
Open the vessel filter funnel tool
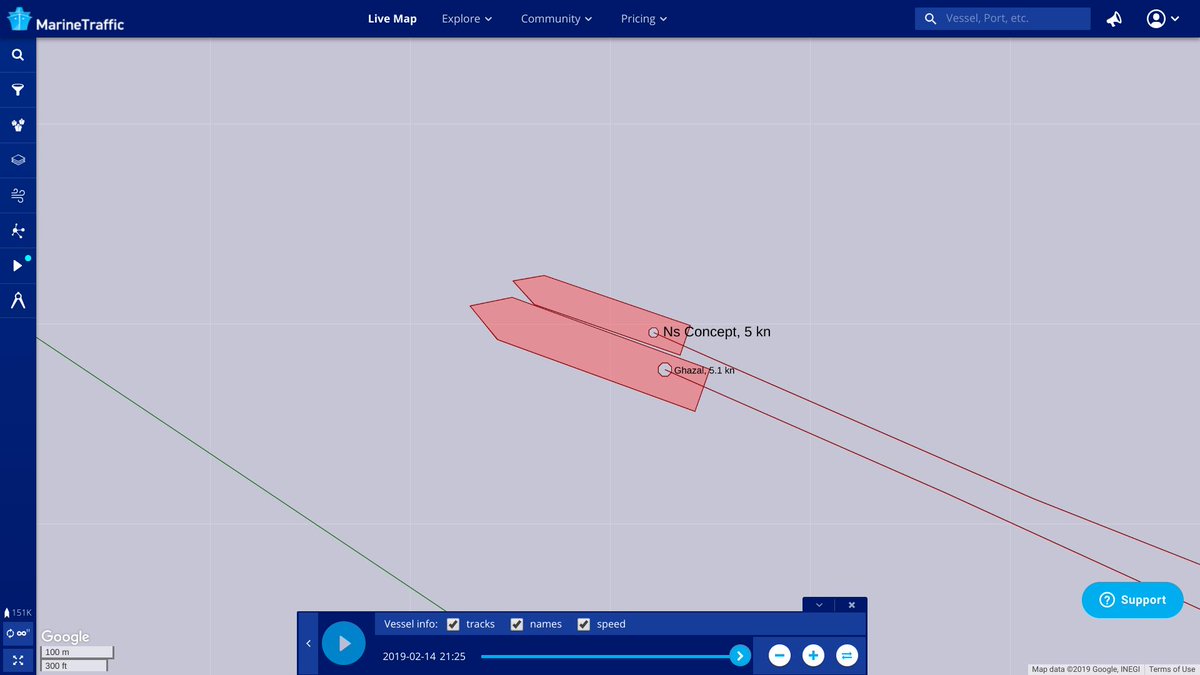click(x=18, y=90)
